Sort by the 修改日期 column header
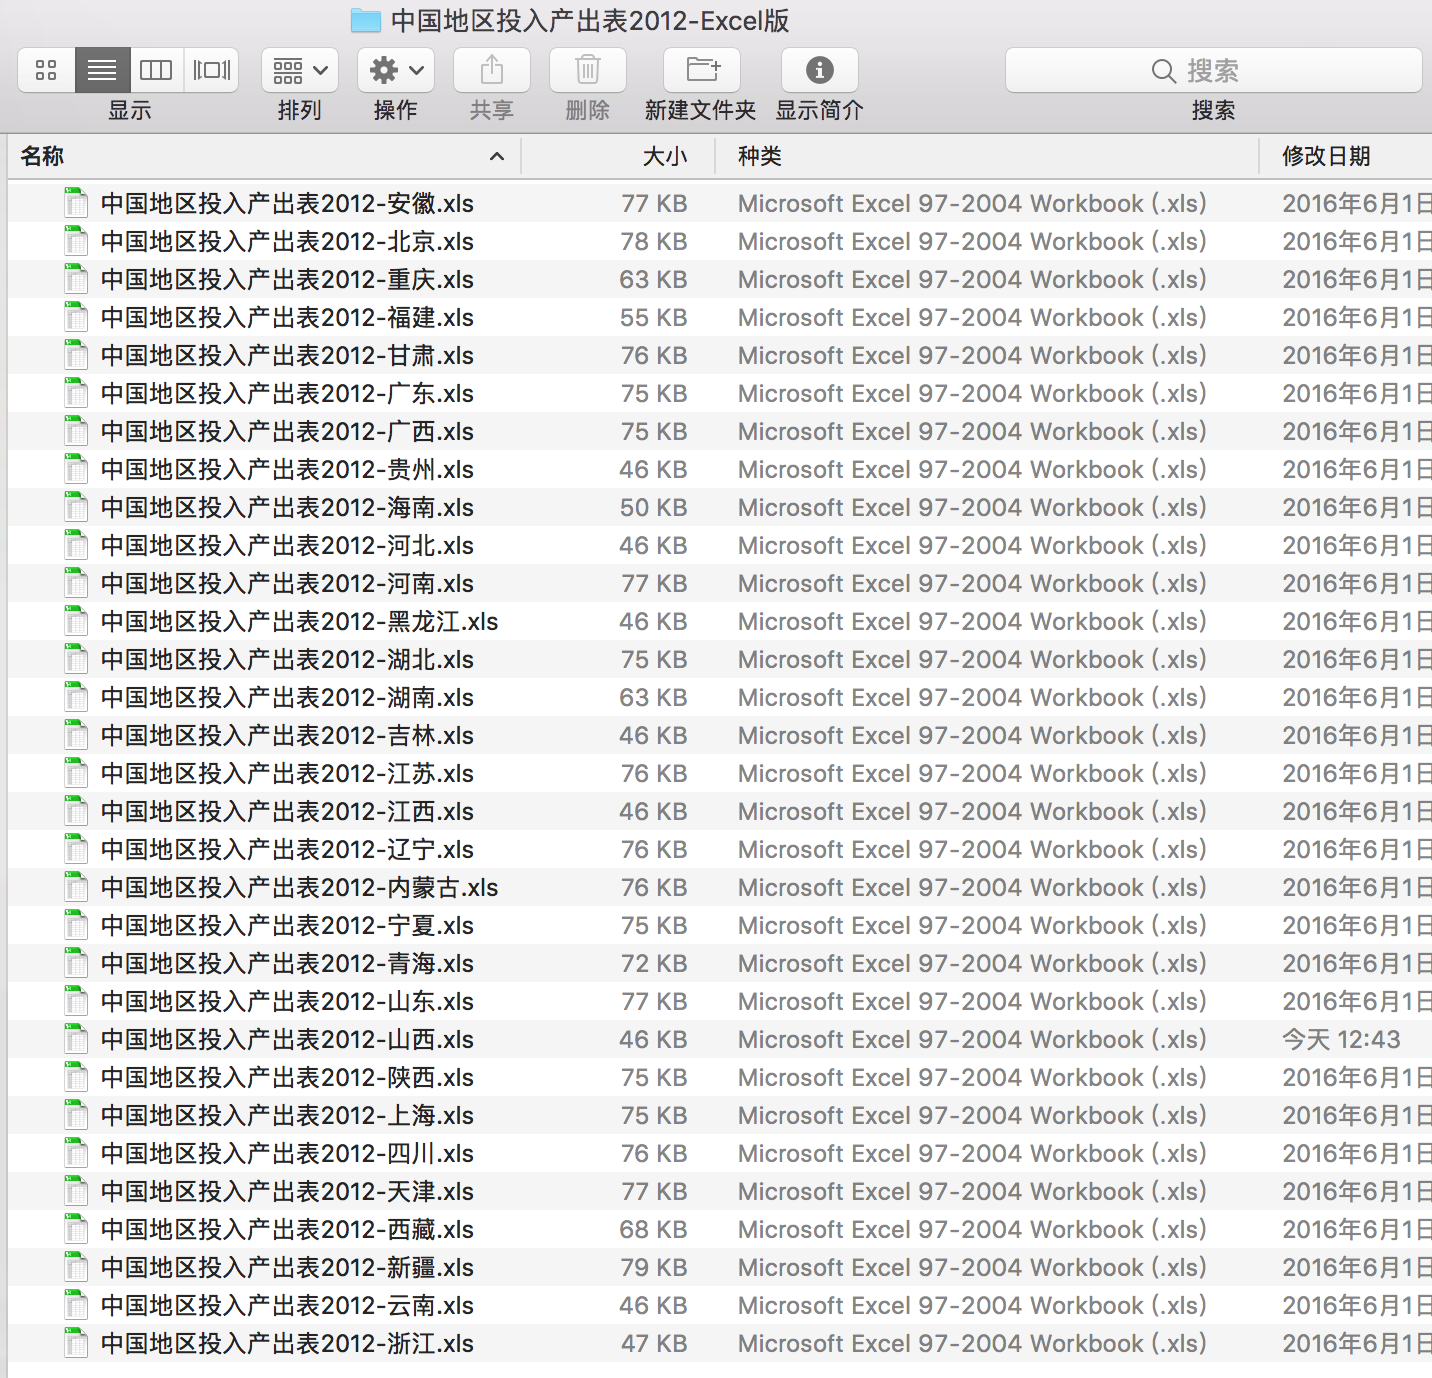This screenshot has width=1432, height=1378. click(1326, 156)
